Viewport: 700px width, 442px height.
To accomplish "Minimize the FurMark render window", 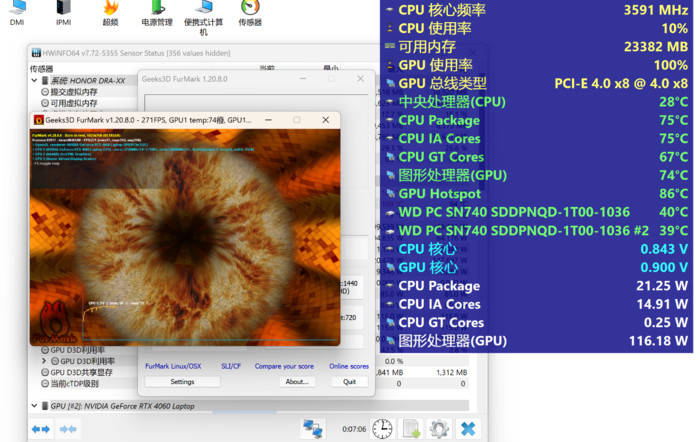I will pyautogui.click(x=268, y=120).
